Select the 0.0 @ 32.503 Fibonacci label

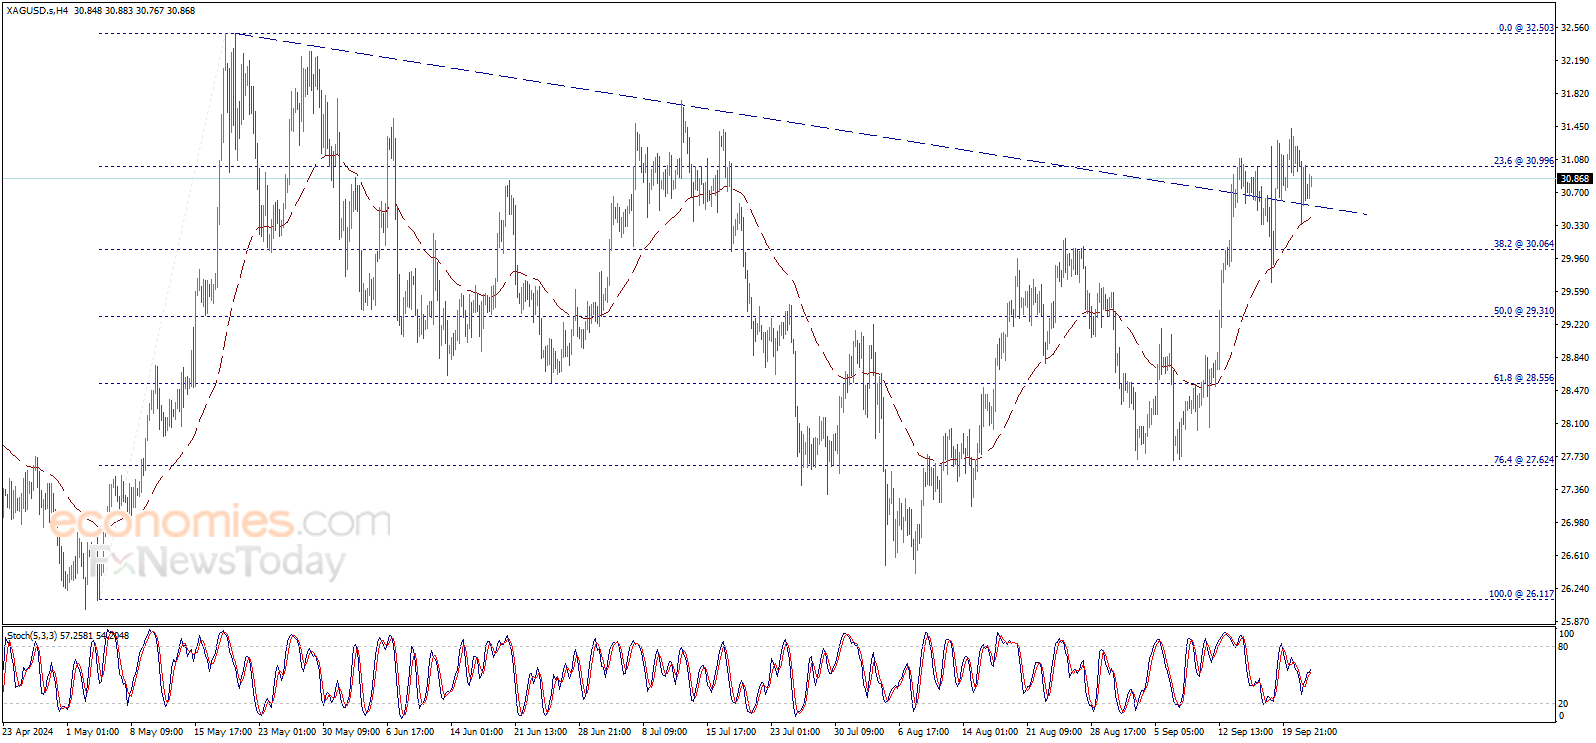coord(1526,28)
